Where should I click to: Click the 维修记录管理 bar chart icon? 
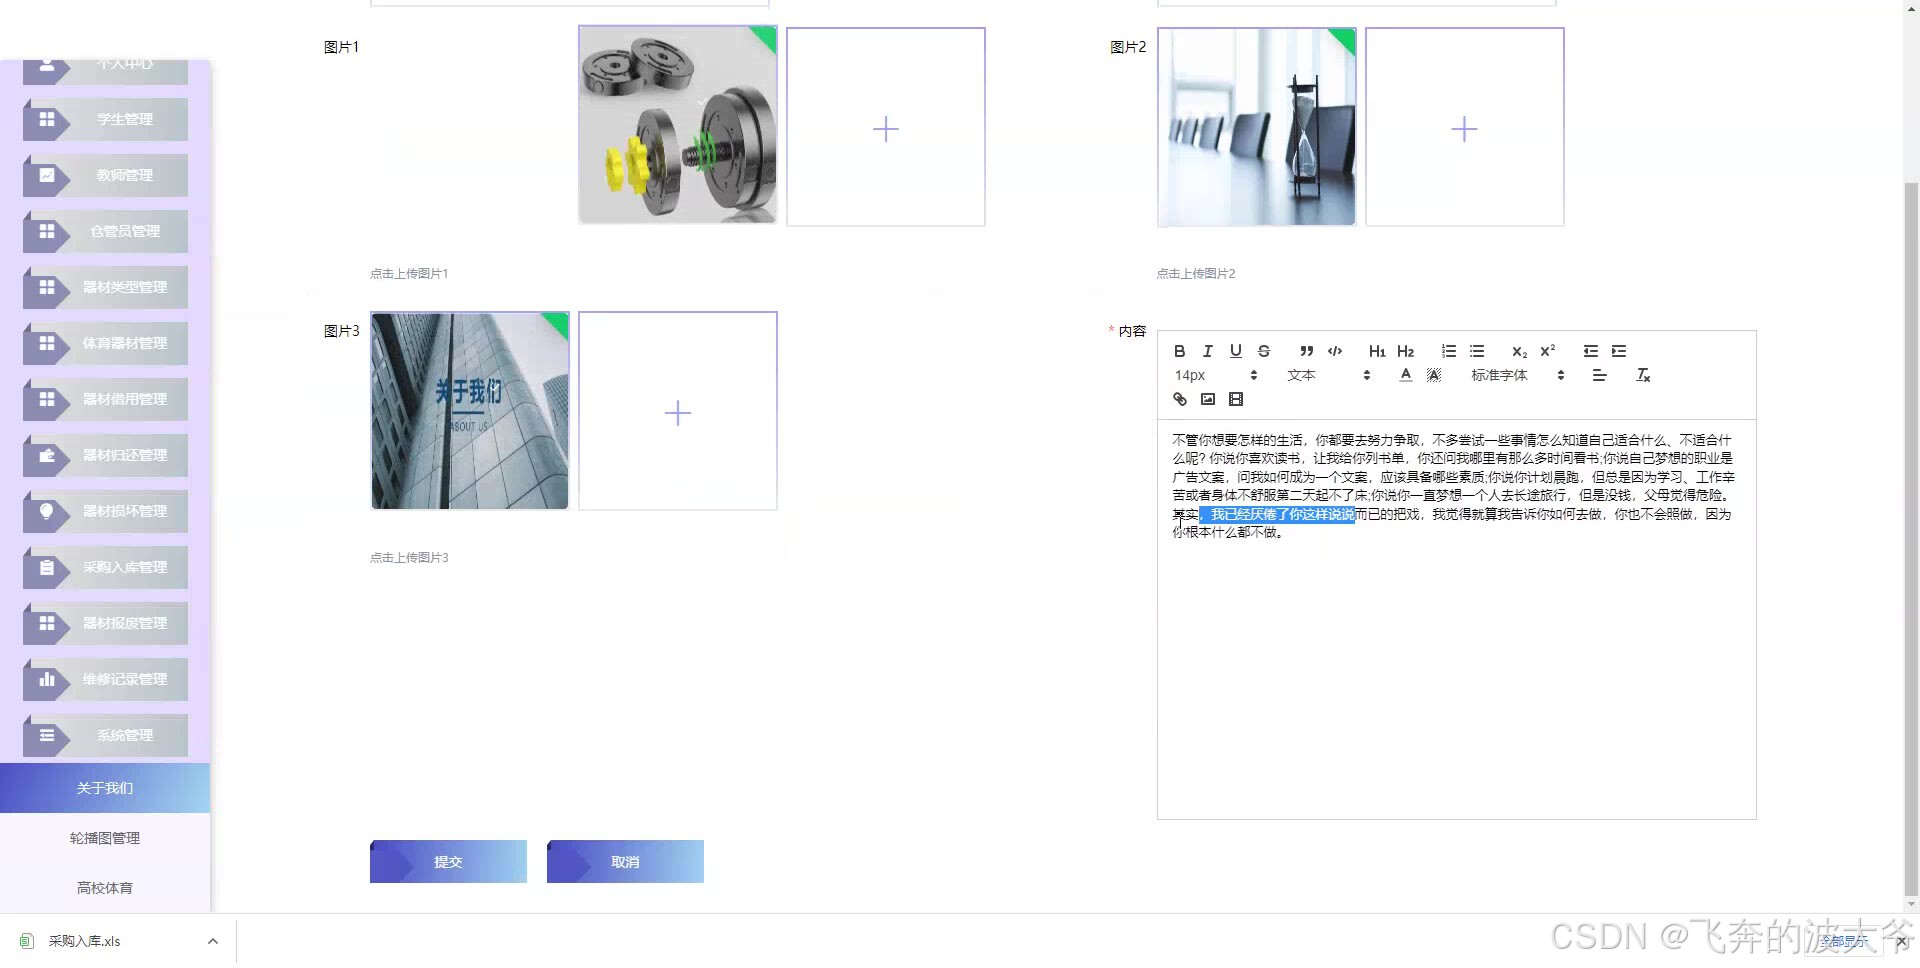tap(46, 679)
